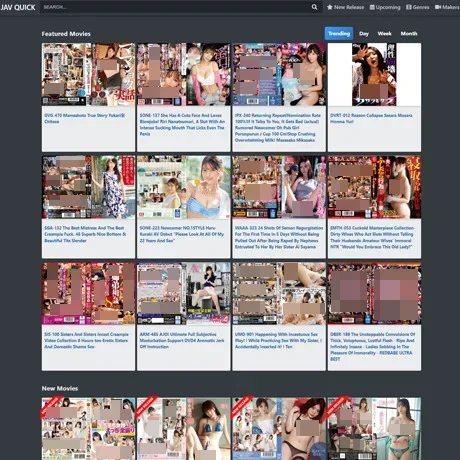Open the Upcoming menu item
The image size is (460, 460).
coord(385,7)
